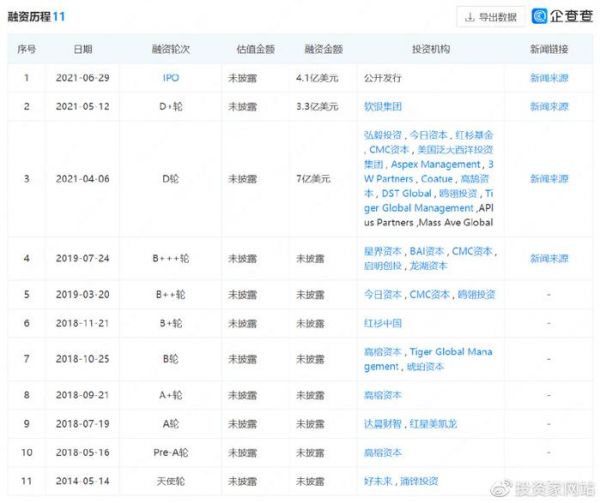This screenshot has width=600, height=503.
Task: Open the DST Global investor link
Action: pos(405,193)
